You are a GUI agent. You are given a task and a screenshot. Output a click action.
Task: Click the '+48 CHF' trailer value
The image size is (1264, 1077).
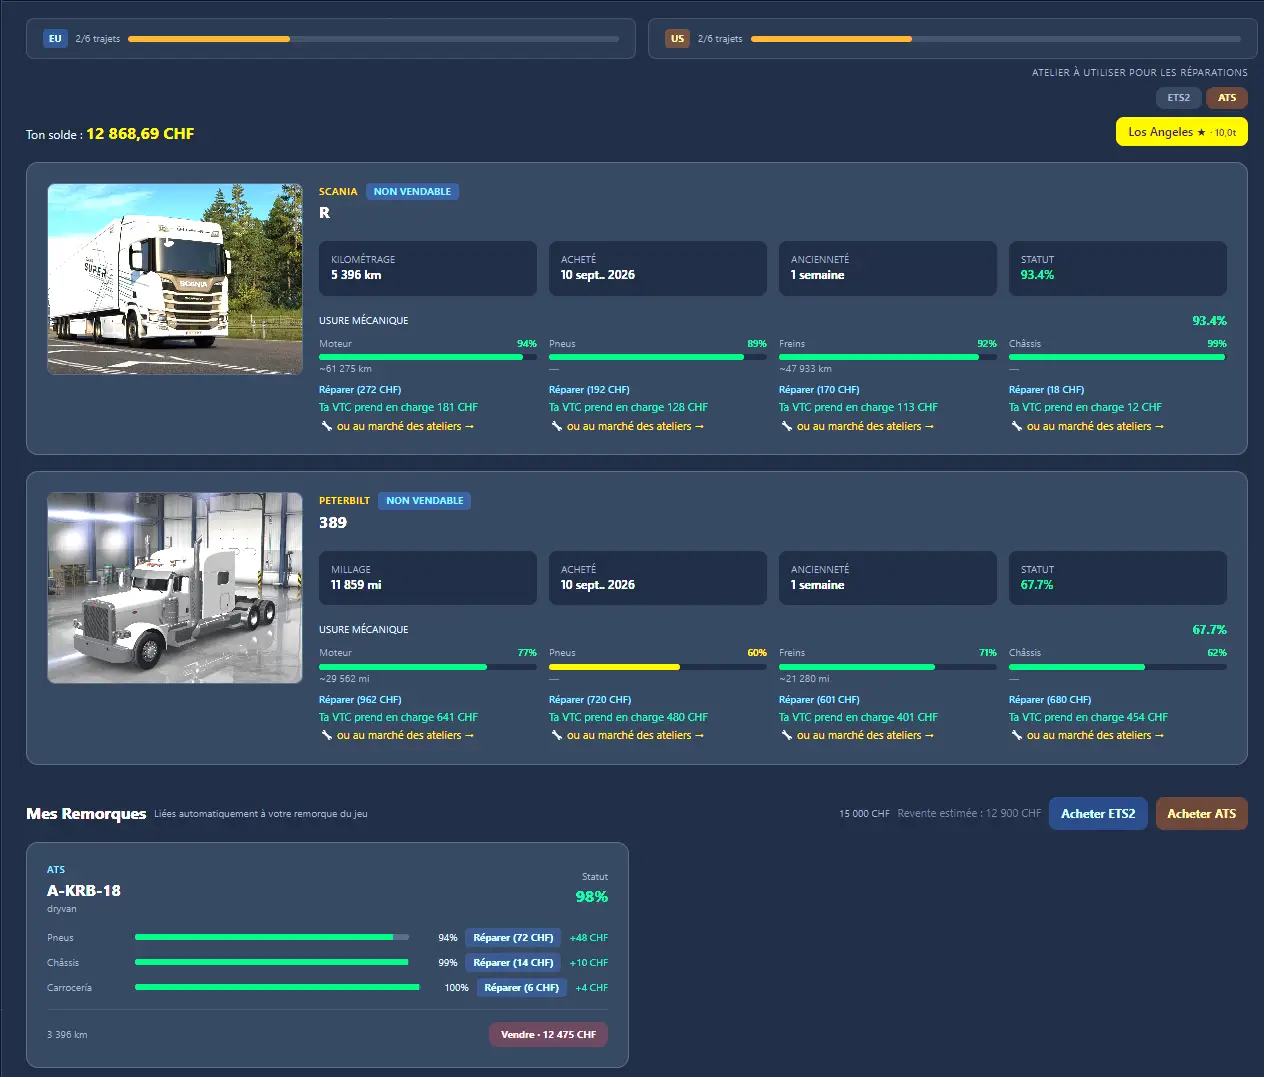pos(589,938)
